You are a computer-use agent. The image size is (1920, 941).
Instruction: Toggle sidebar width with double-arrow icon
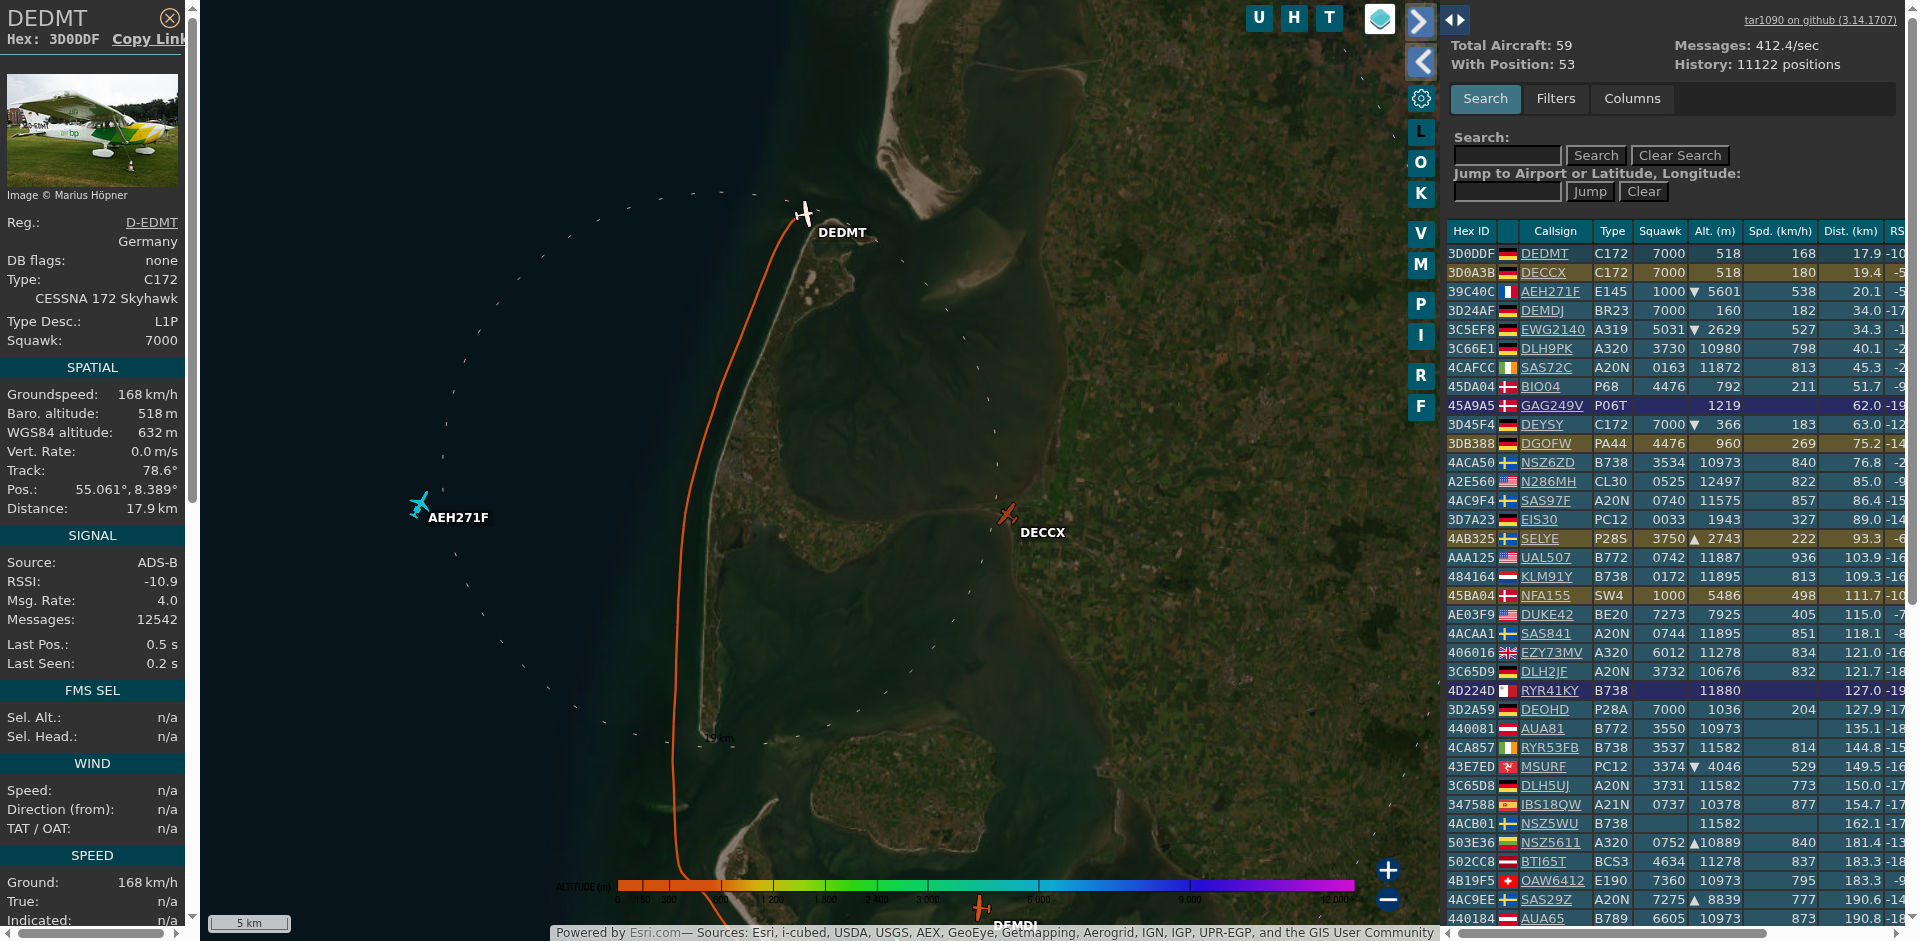pos(1455,19)
